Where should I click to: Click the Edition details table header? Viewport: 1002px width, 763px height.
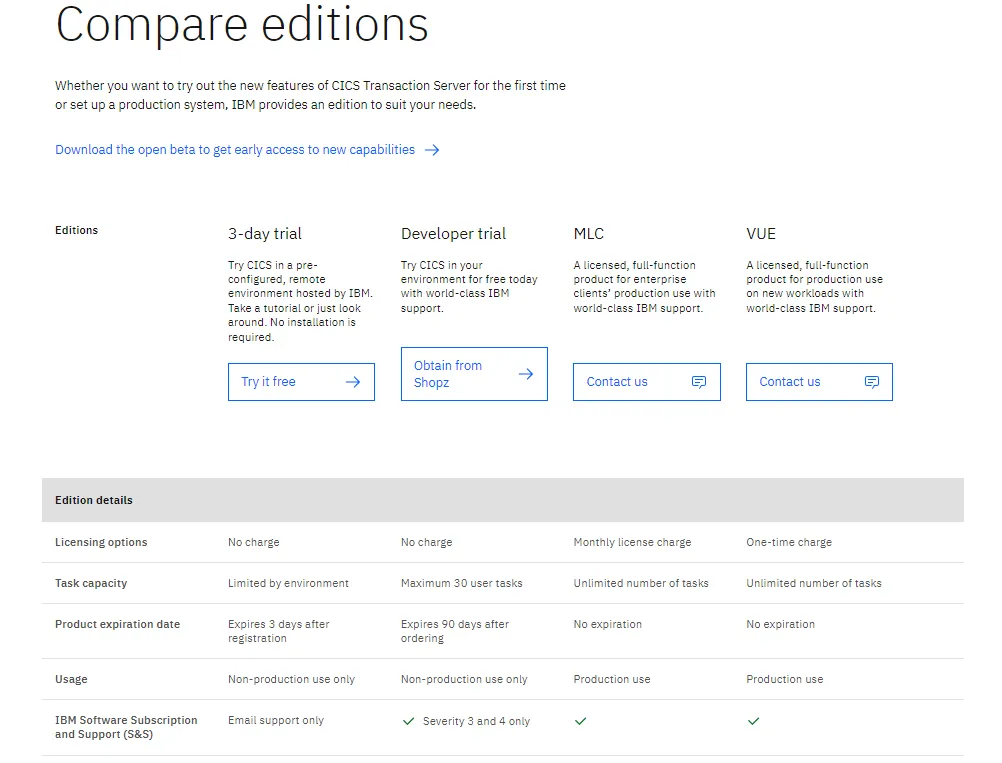94,500
